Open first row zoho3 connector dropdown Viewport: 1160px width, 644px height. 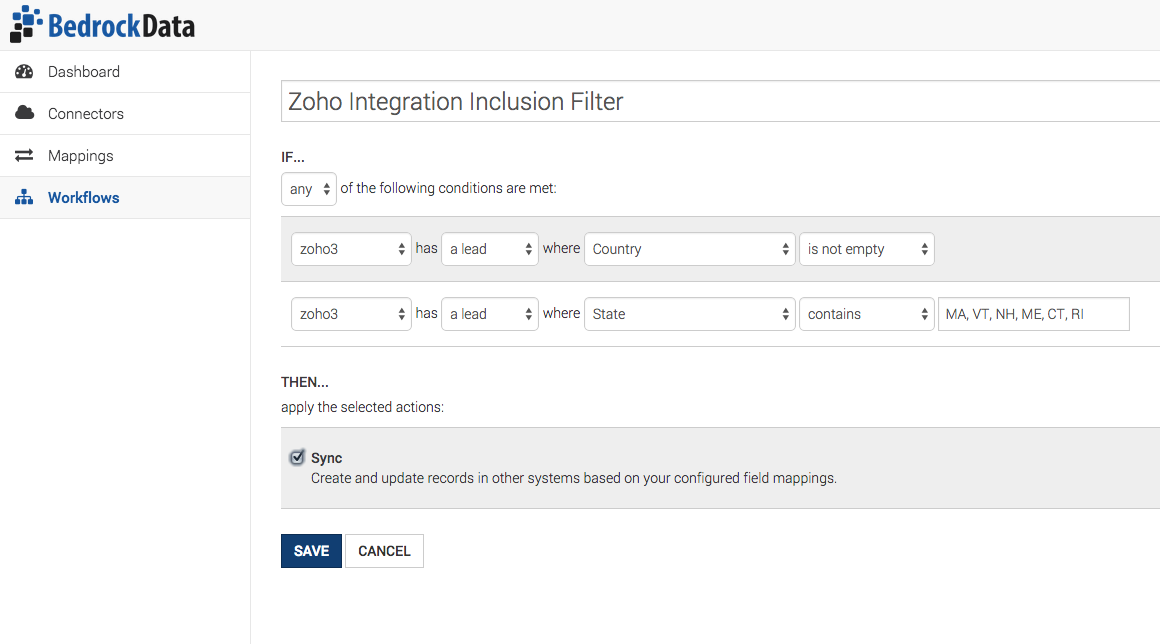click(351, 249)
